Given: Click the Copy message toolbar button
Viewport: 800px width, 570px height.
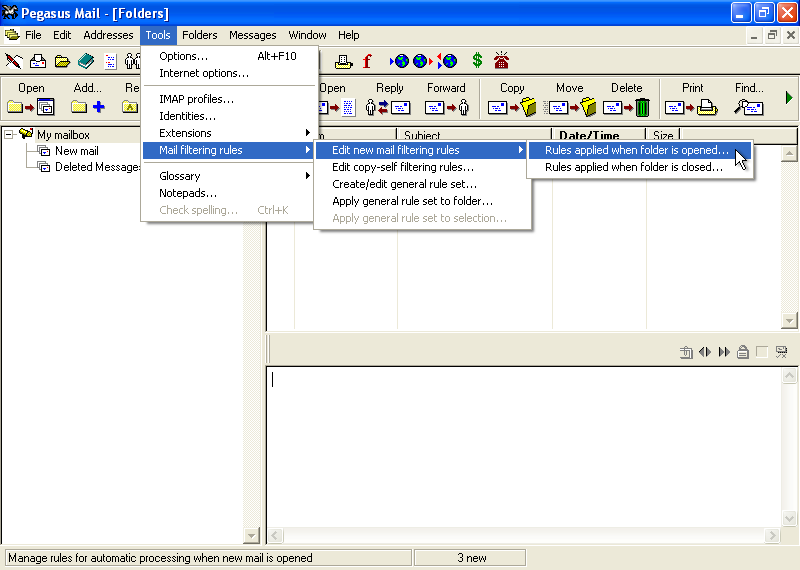Looking at the screenshot, I should coord(512,98).
